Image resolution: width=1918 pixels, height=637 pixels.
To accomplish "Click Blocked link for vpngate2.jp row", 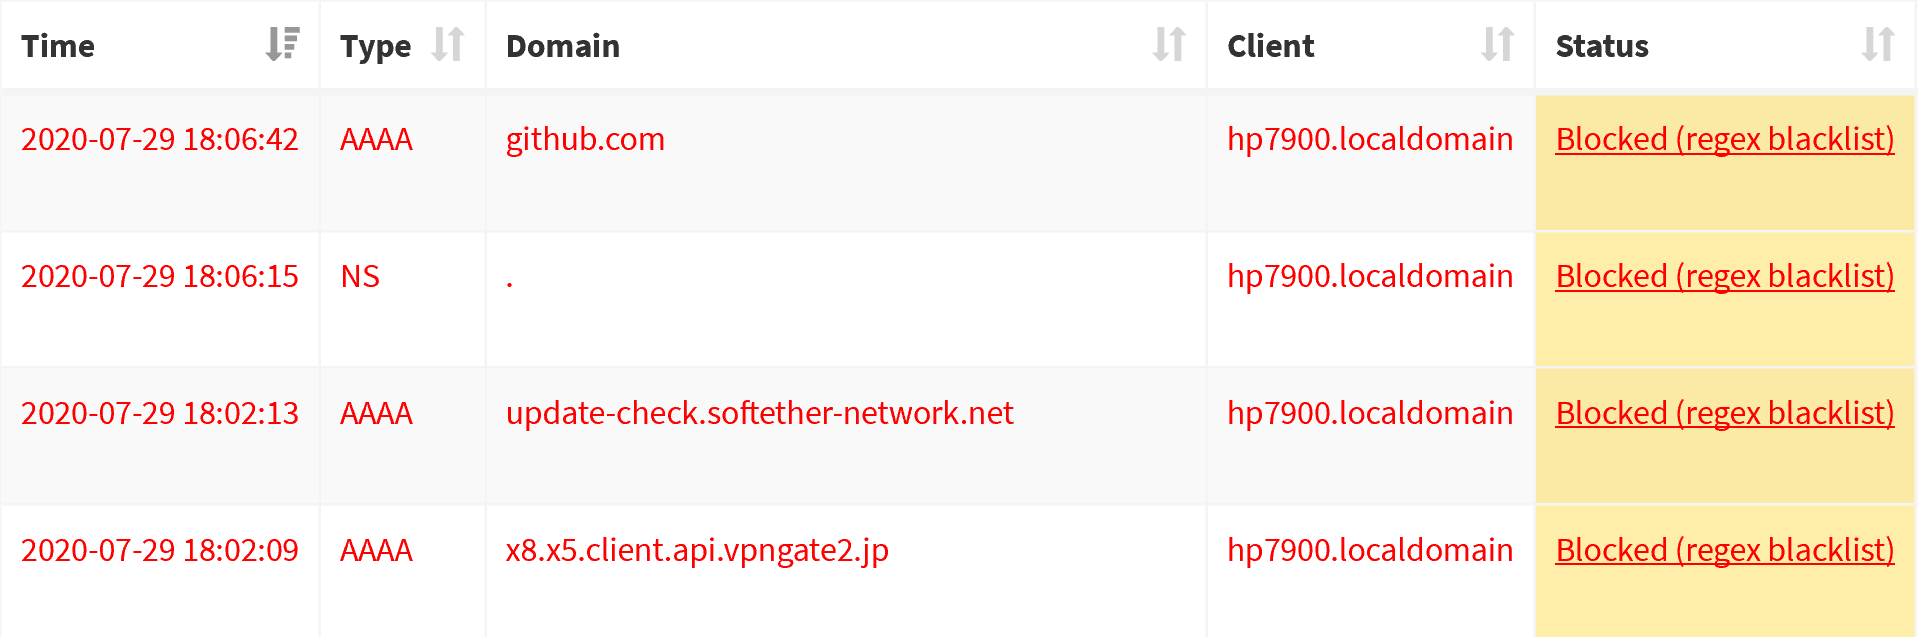I will (1724, 550).
